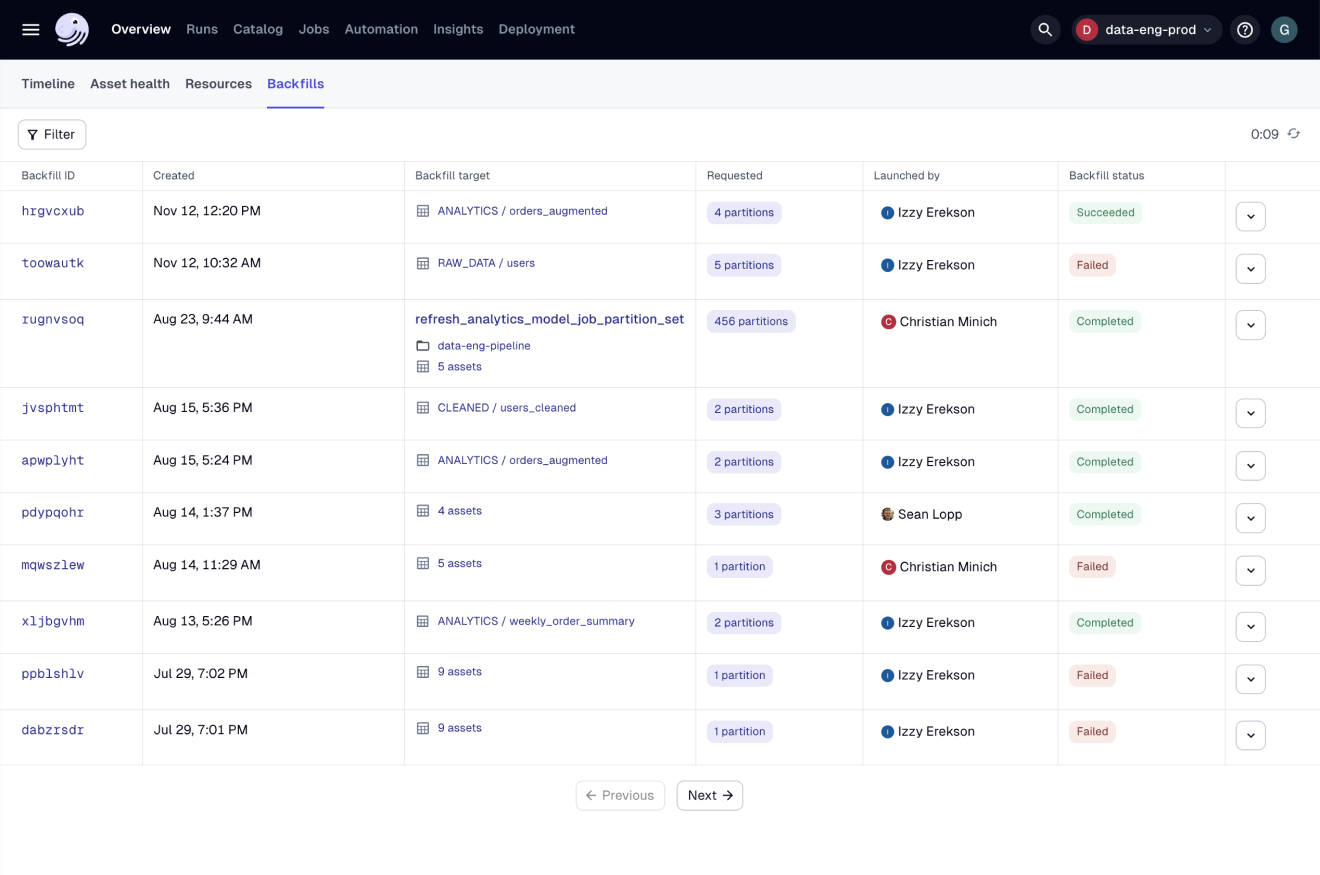Open the search panel
Image resolution: width=1320 pixels, height=875 pixels.
1045,29
